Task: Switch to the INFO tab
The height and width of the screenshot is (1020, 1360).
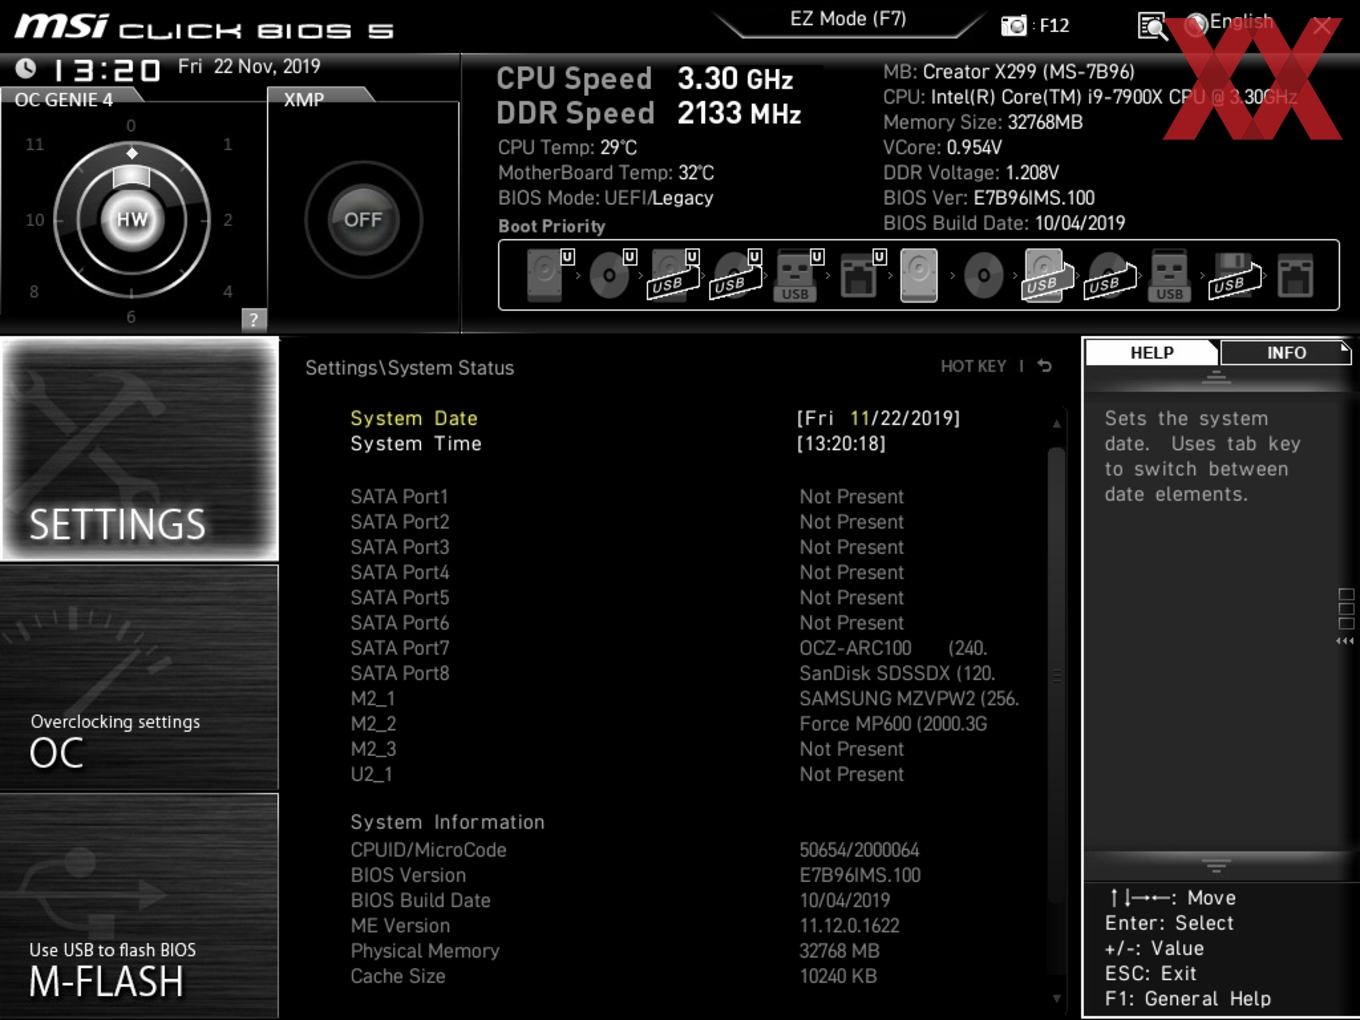Action: (x=1285, y=352)
